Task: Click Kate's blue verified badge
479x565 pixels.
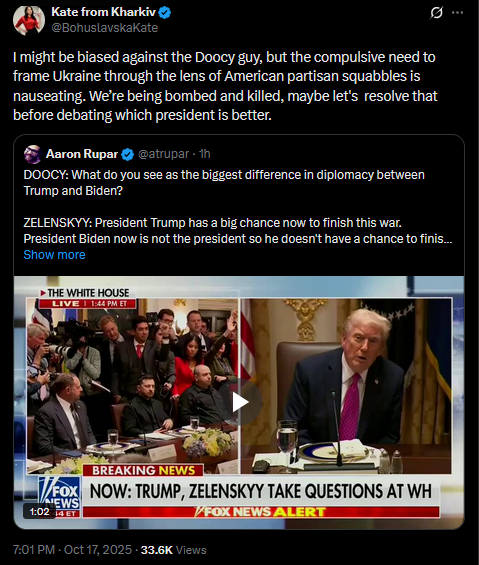Action: 165,13
